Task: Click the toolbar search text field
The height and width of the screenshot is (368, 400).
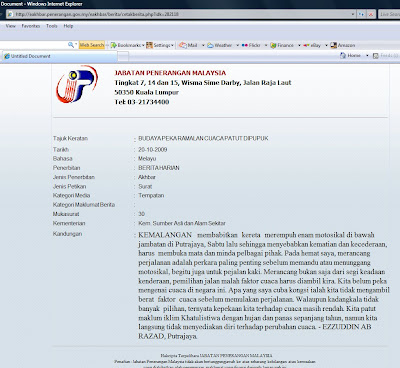Action: tap(33, 45)
